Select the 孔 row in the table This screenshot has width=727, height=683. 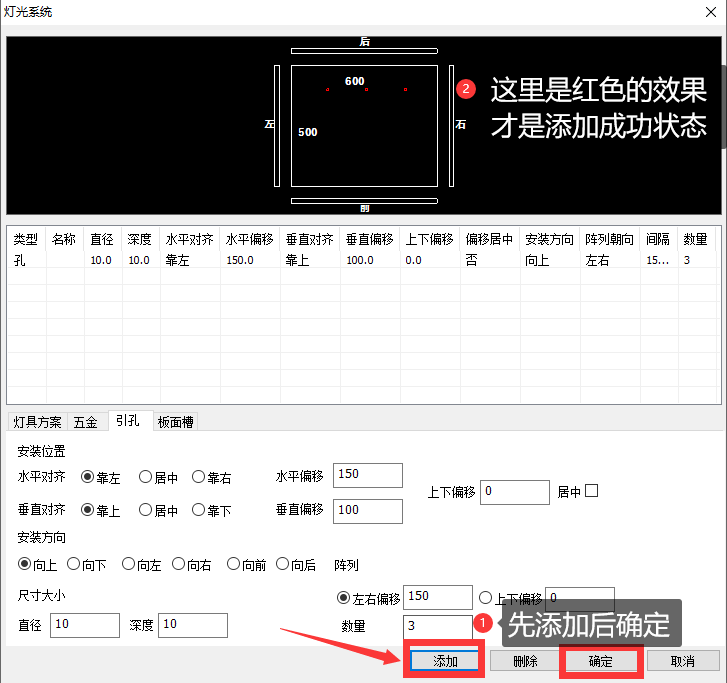[x=362, y=260]
